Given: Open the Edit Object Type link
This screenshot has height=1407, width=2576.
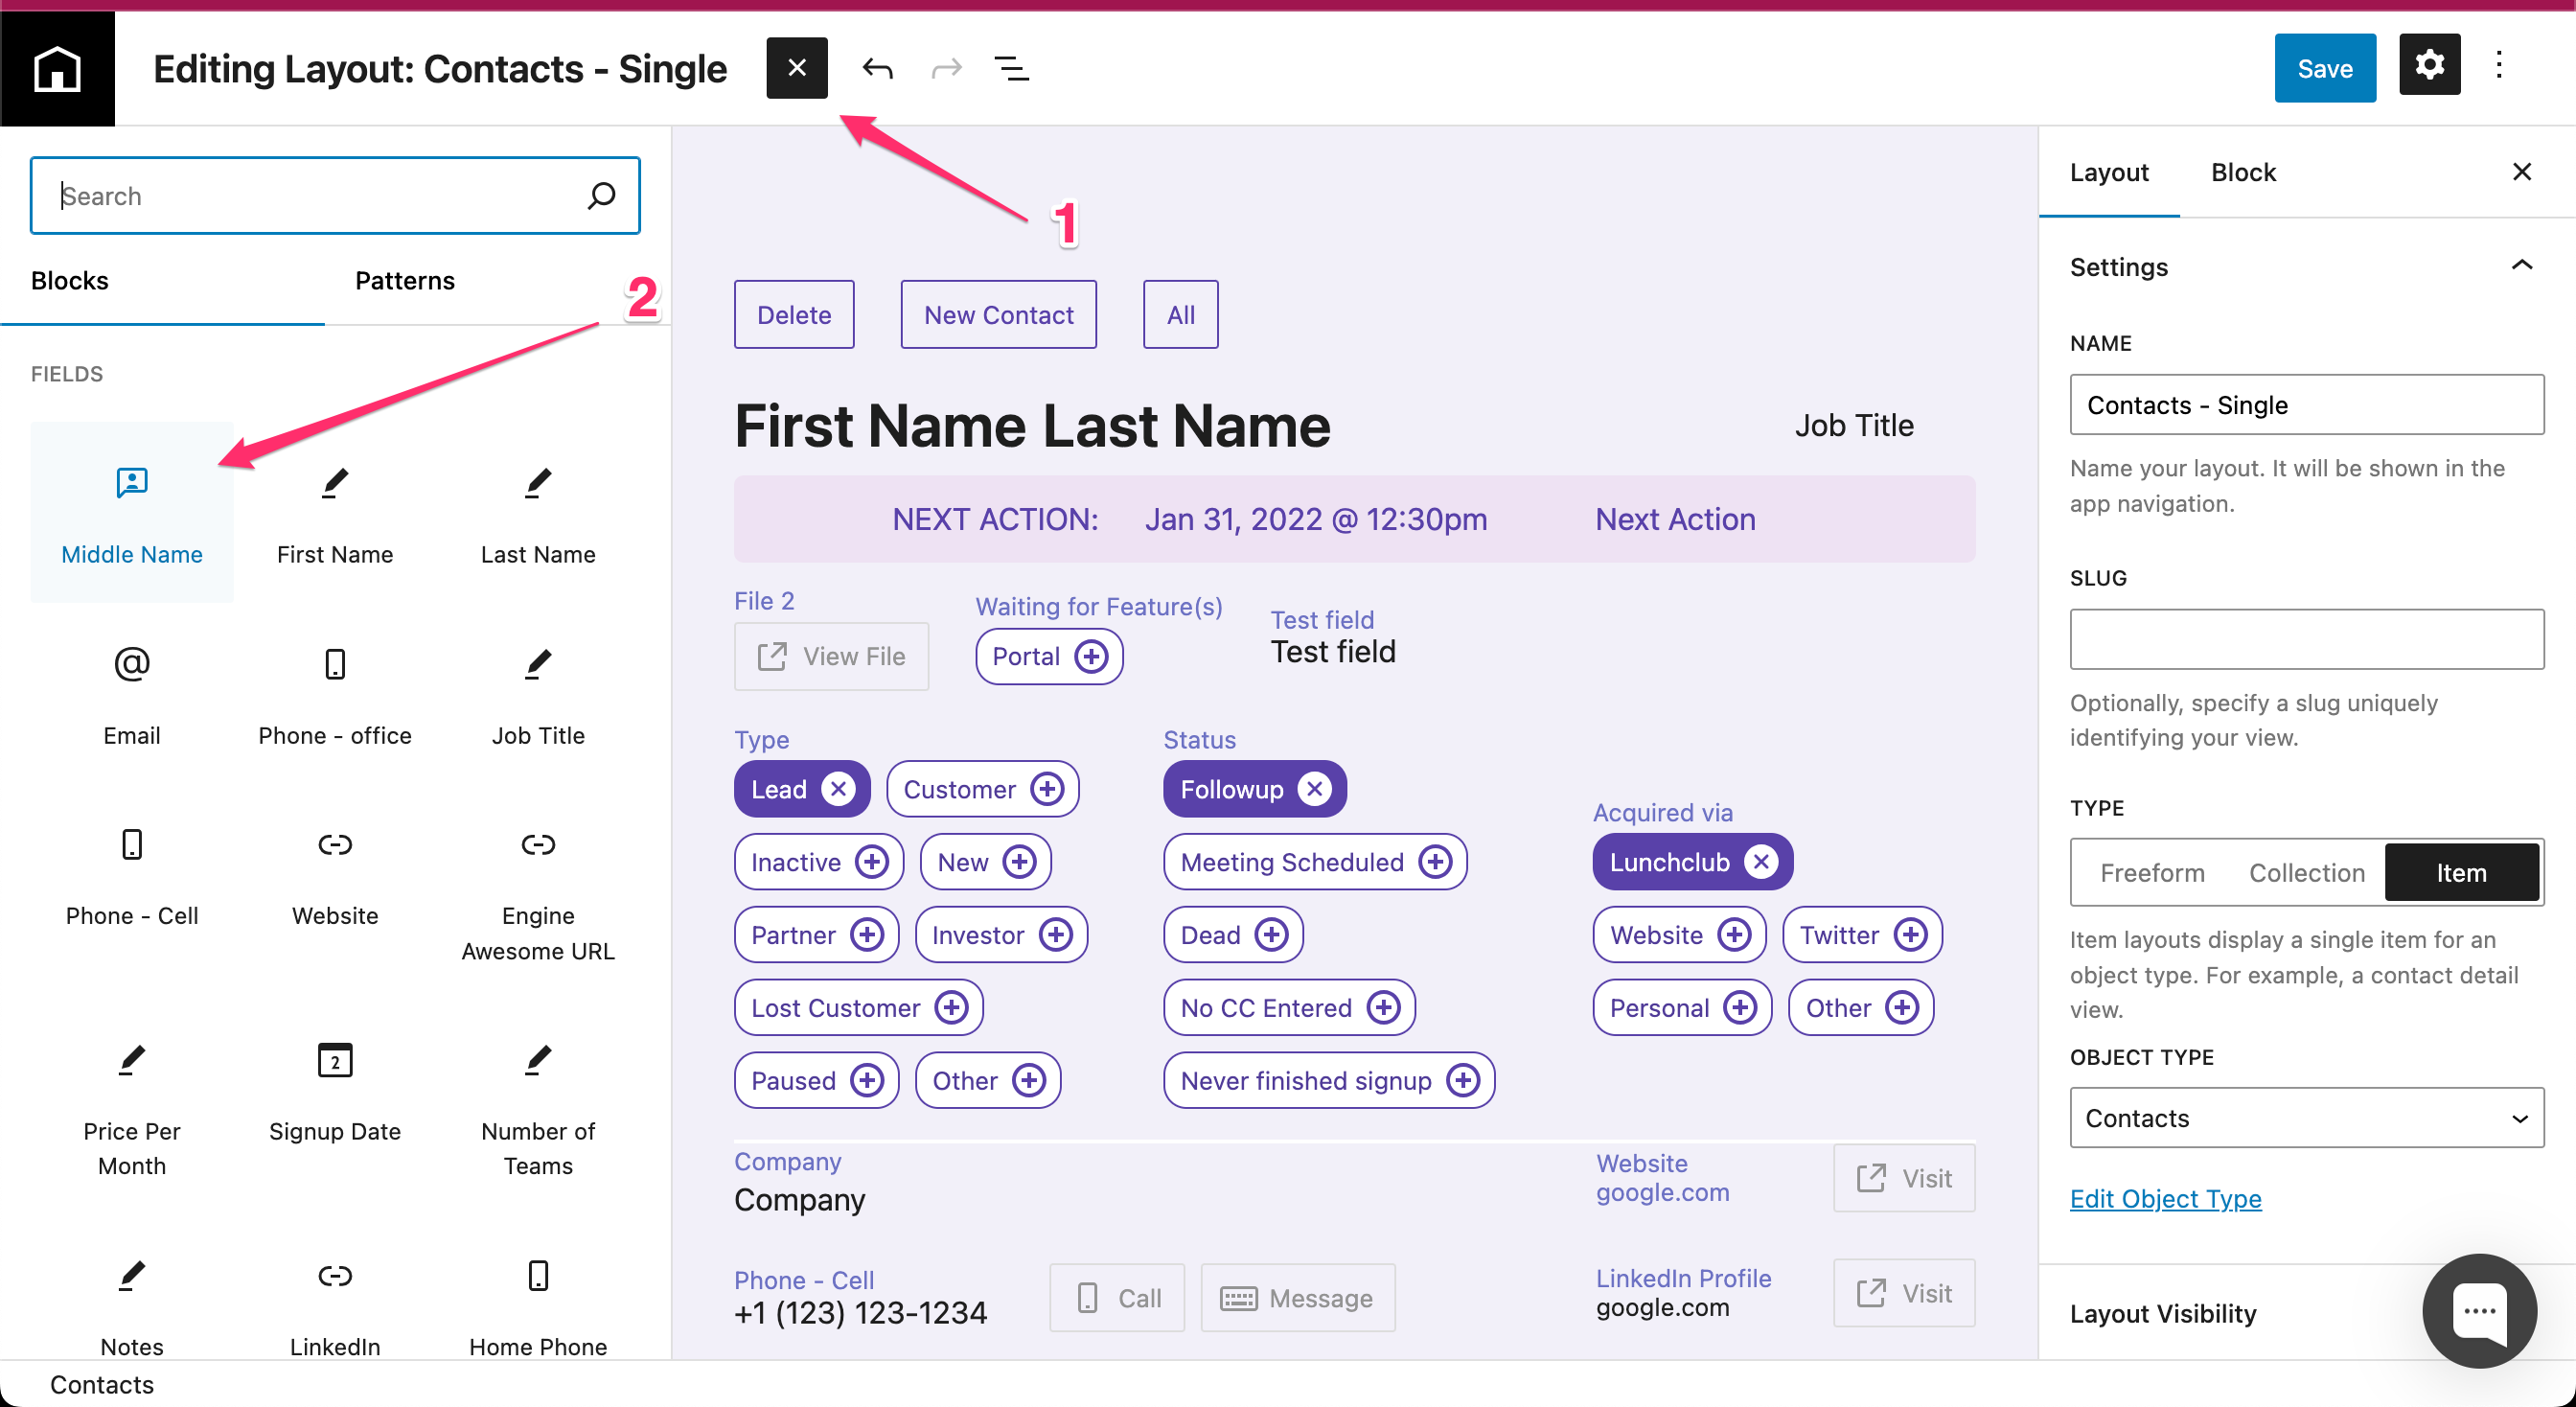Looking at the screenshot, I should (2165, 1199).
